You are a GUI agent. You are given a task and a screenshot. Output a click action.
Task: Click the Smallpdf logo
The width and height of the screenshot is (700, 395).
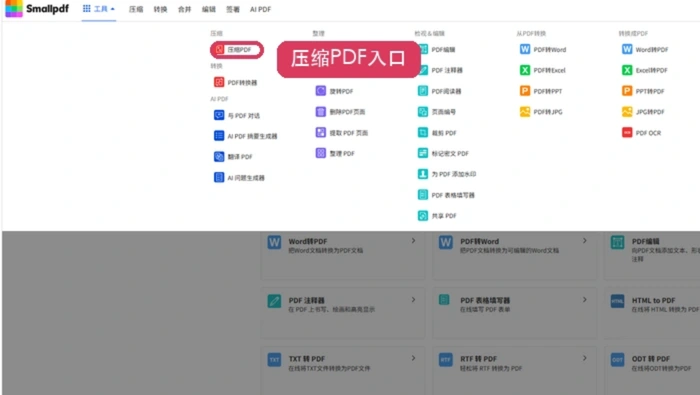tap(37, 9)
